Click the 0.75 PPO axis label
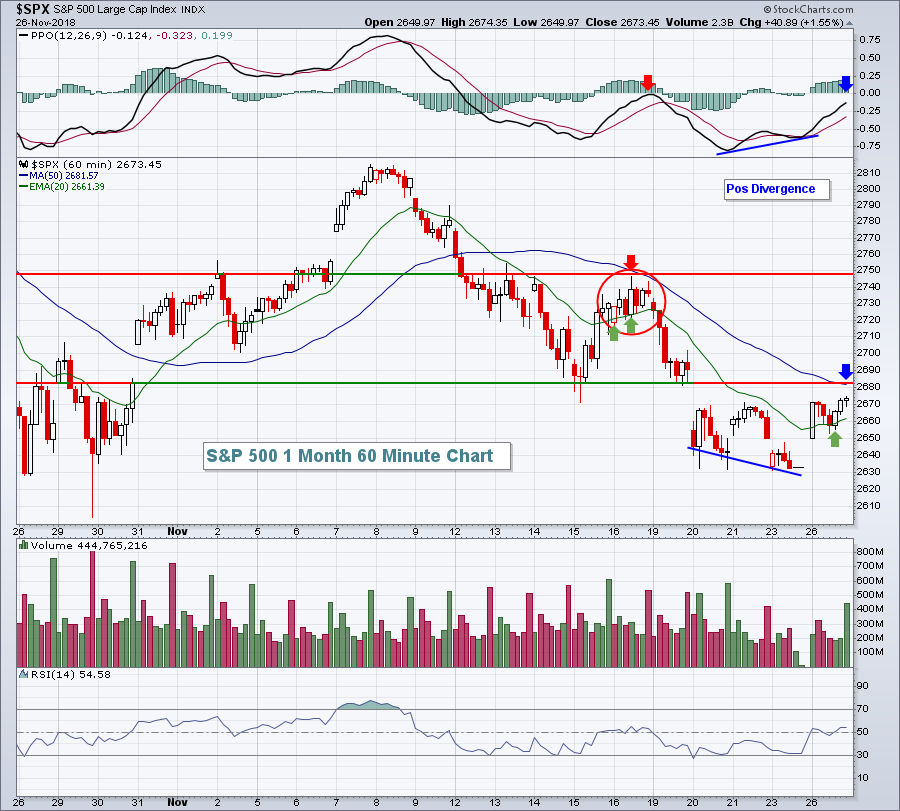Screen dimensions: 900x811 [870, 40]
